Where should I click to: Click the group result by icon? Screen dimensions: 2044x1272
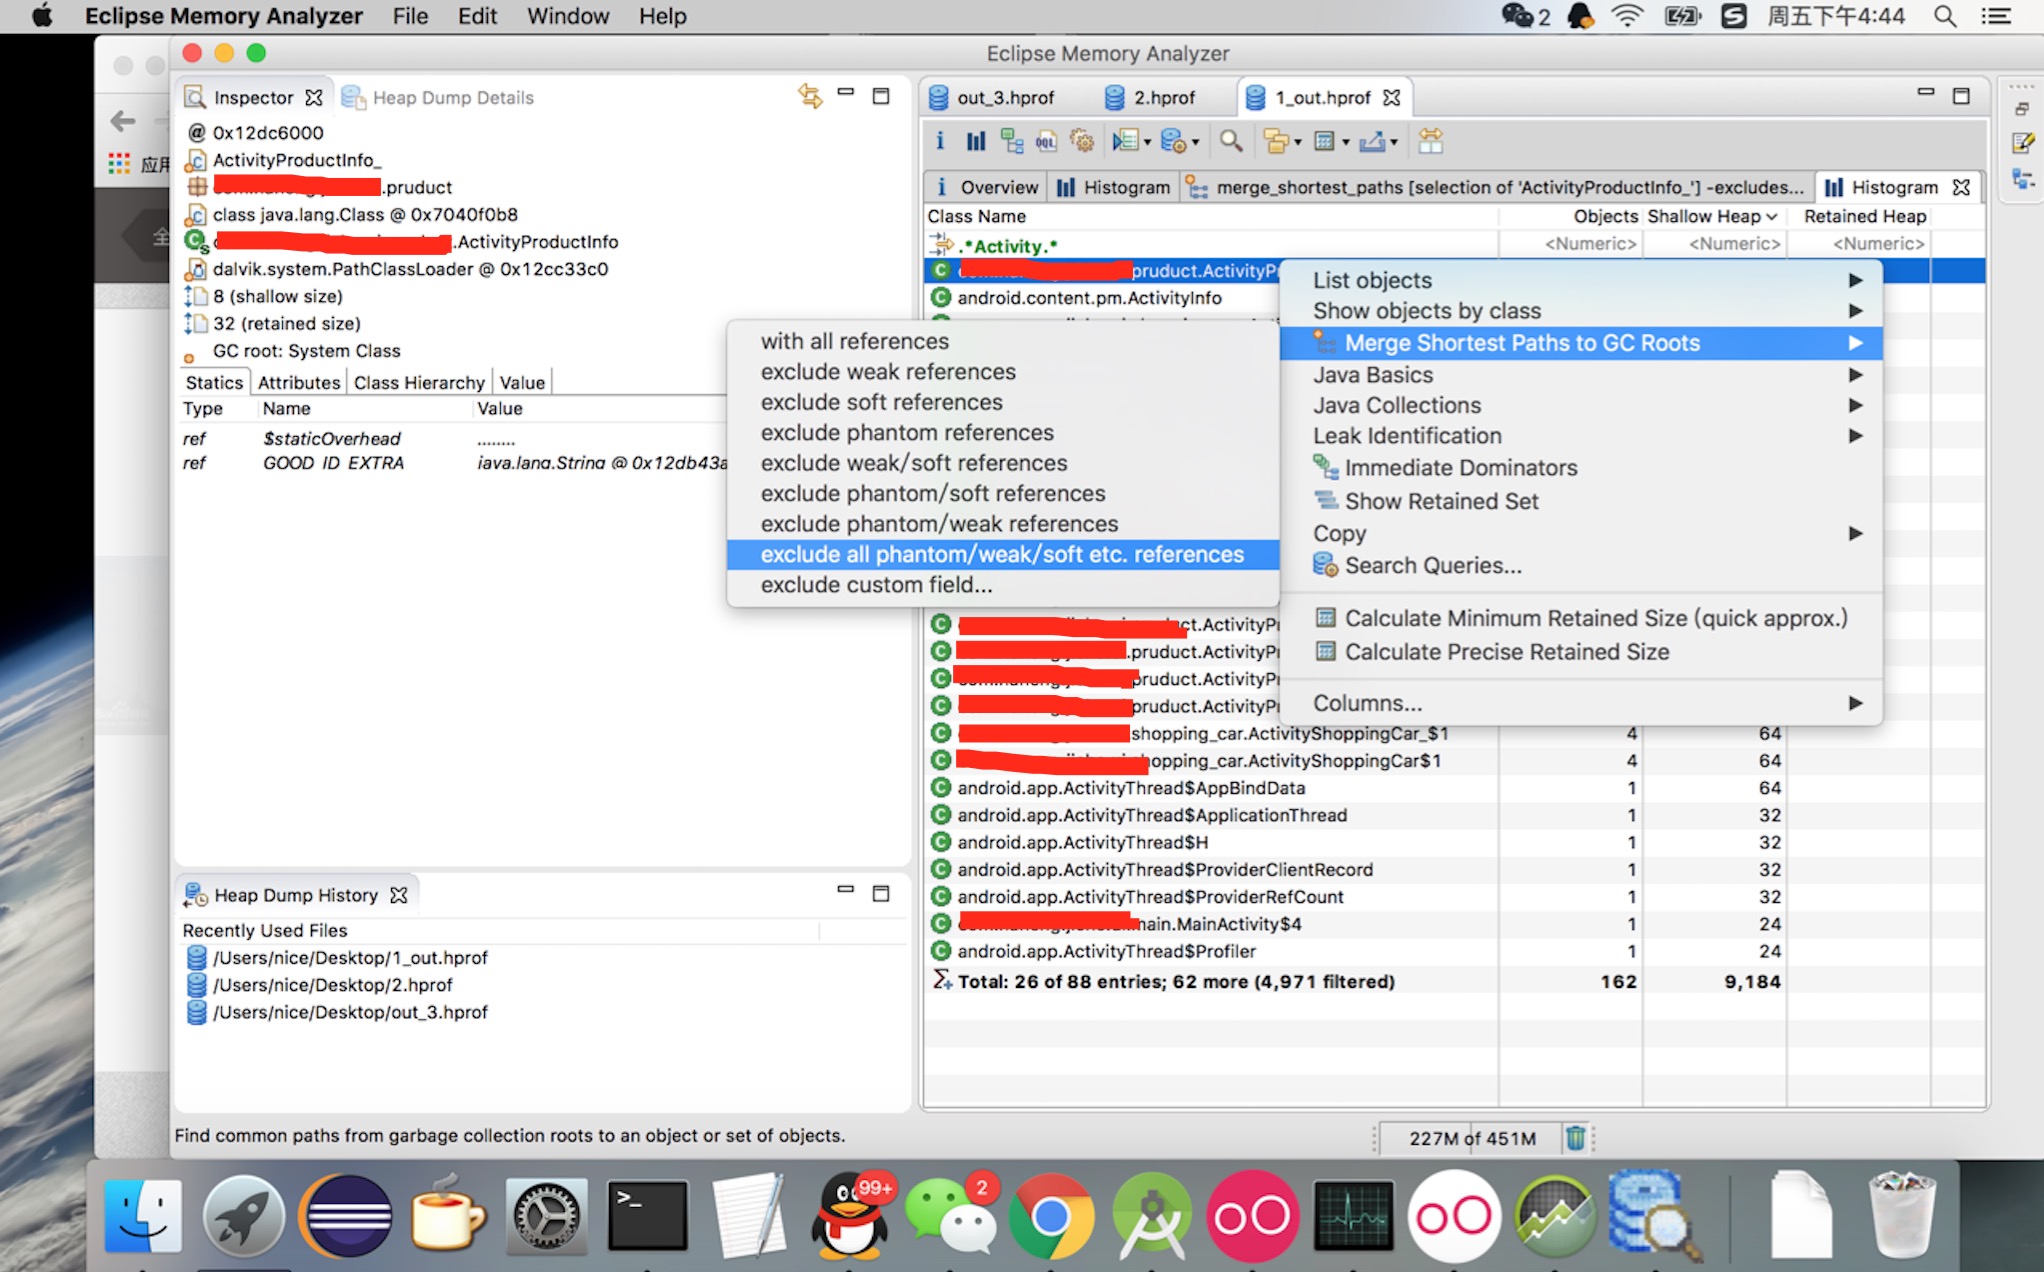1275,141
